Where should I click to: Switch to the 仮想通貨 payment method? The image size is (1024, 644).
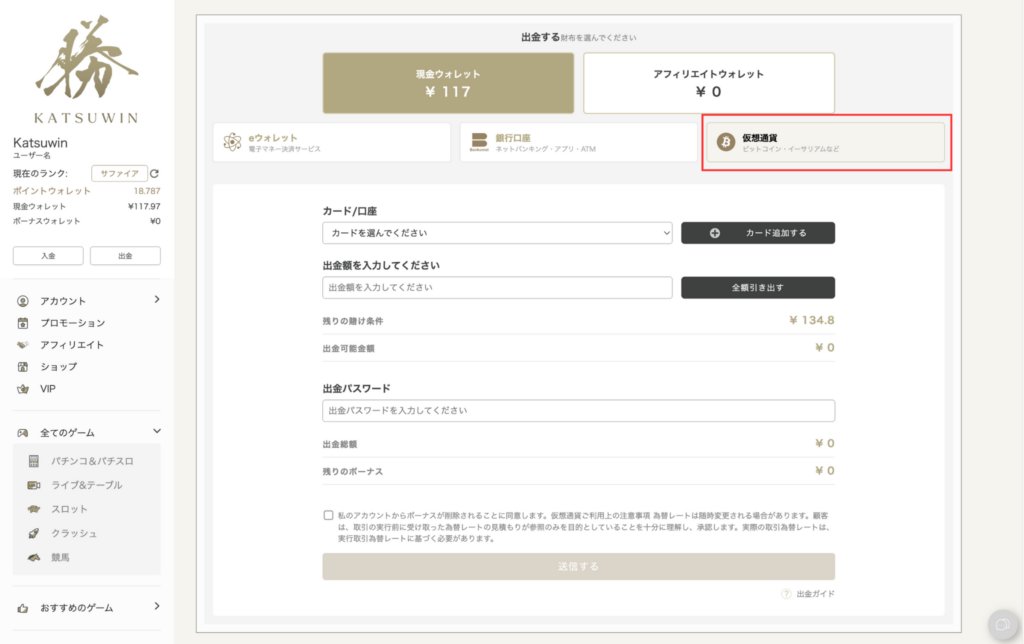[x=825, y=143]
